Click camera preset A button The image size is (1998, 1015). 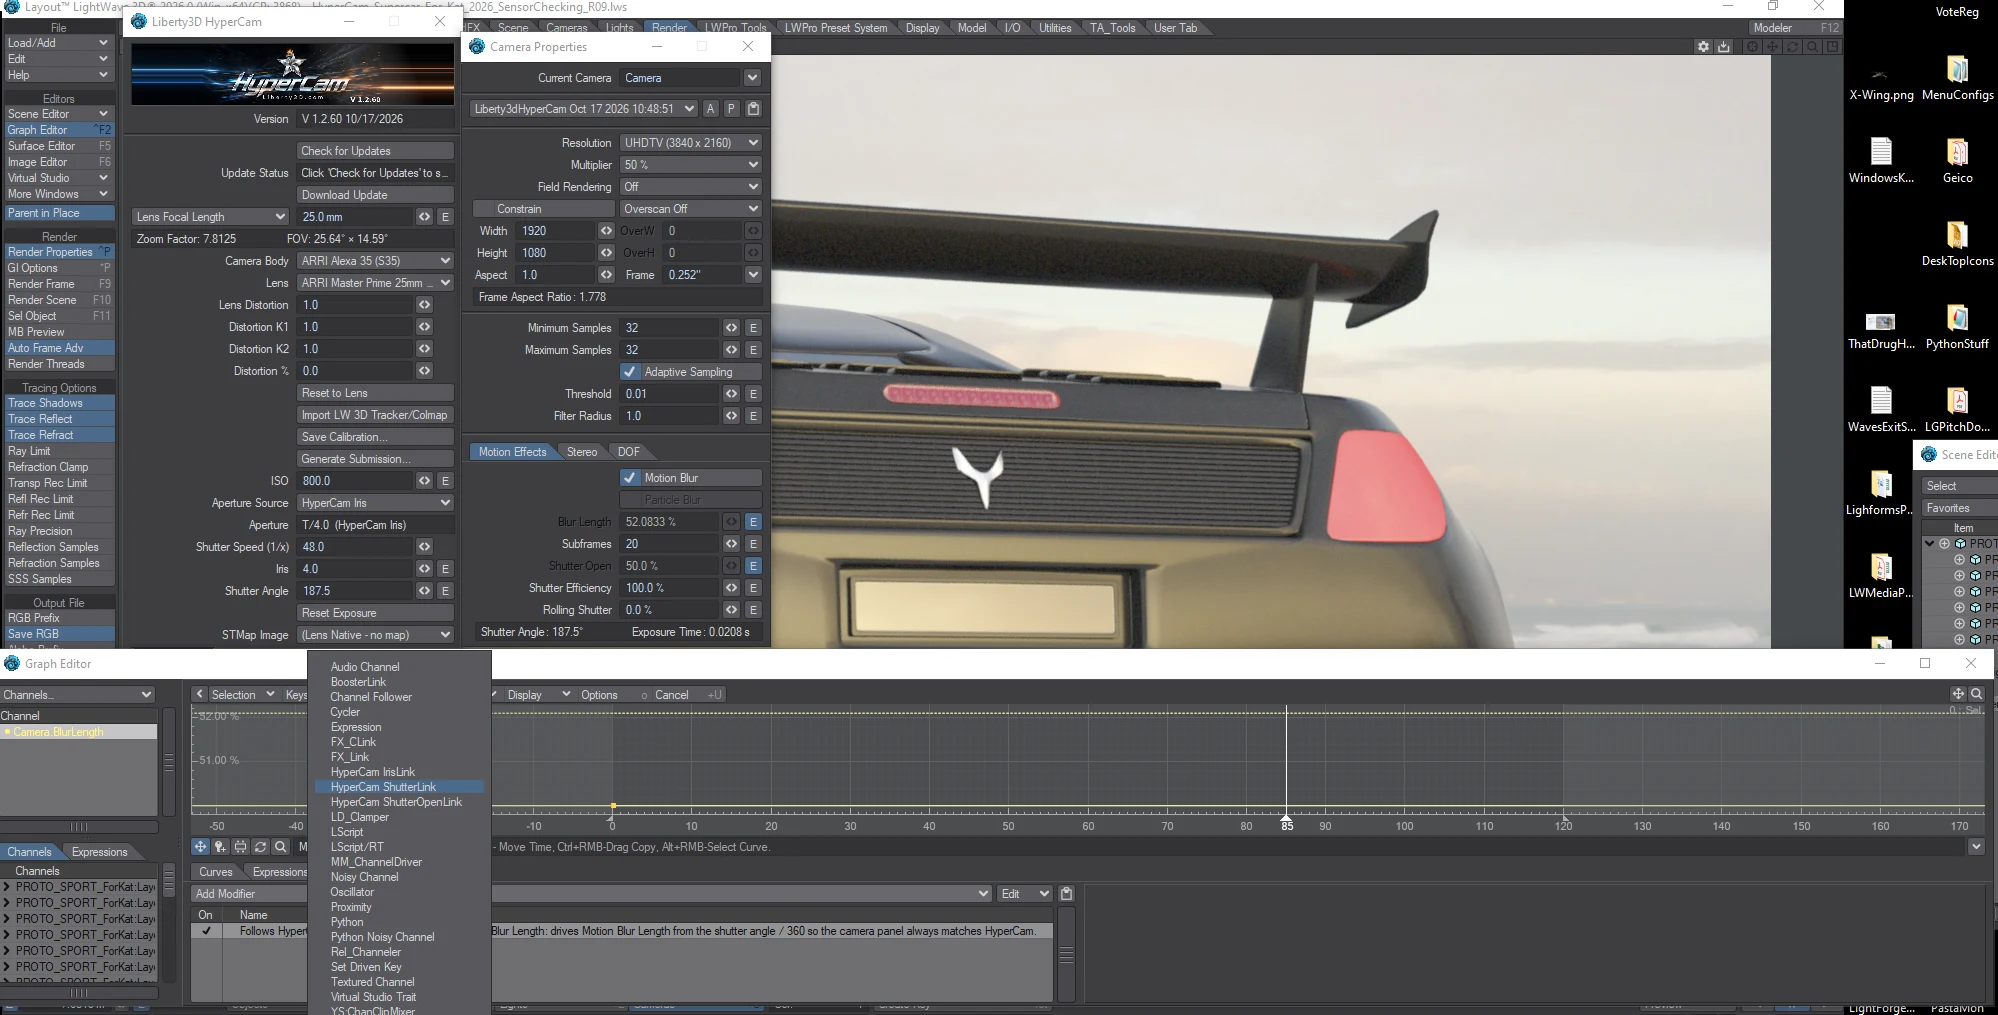click(710, 109)
